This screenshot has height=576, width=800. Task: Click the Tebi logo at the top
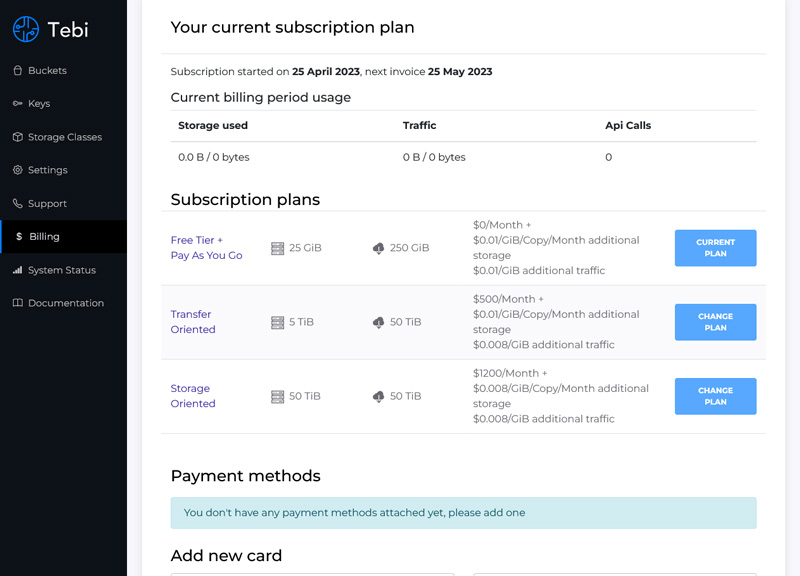tap(48, 30)
